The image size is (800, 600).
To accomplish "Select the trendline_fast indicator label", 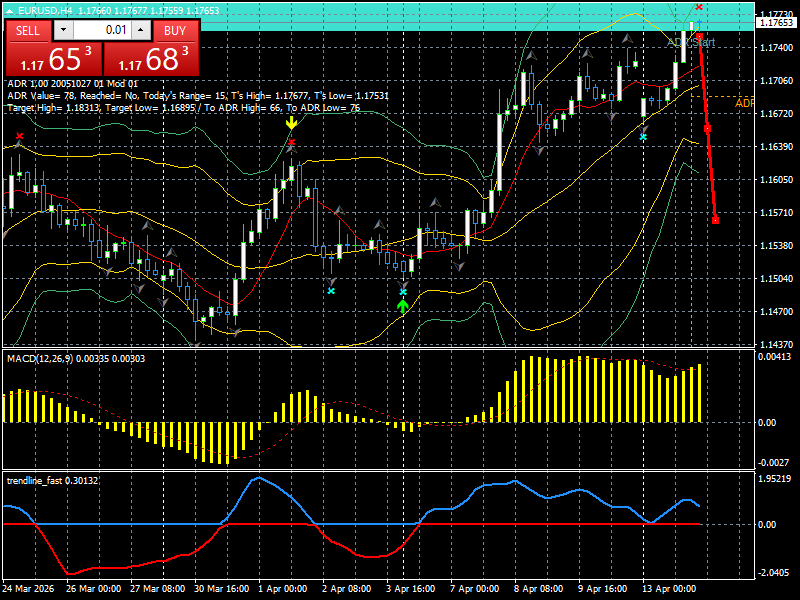I will (42, 480).
